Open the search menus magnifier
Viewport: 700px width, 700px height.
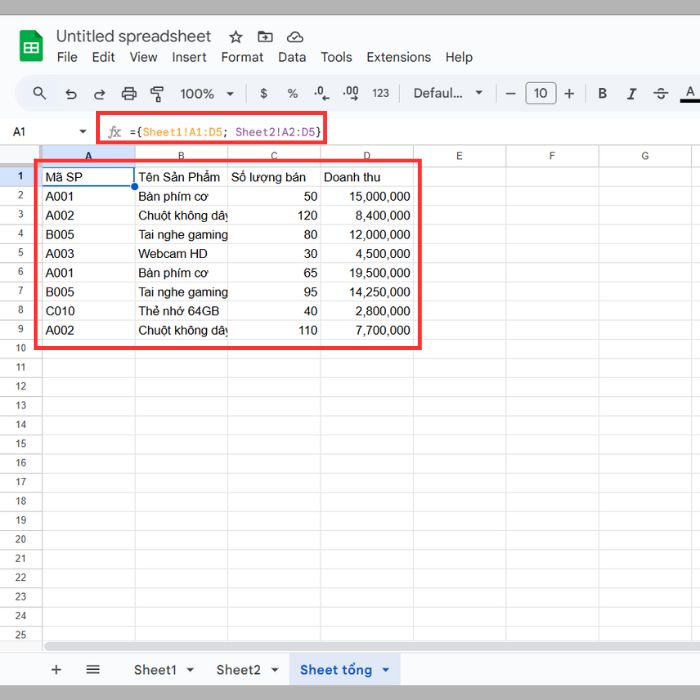[x=39, y=93]
